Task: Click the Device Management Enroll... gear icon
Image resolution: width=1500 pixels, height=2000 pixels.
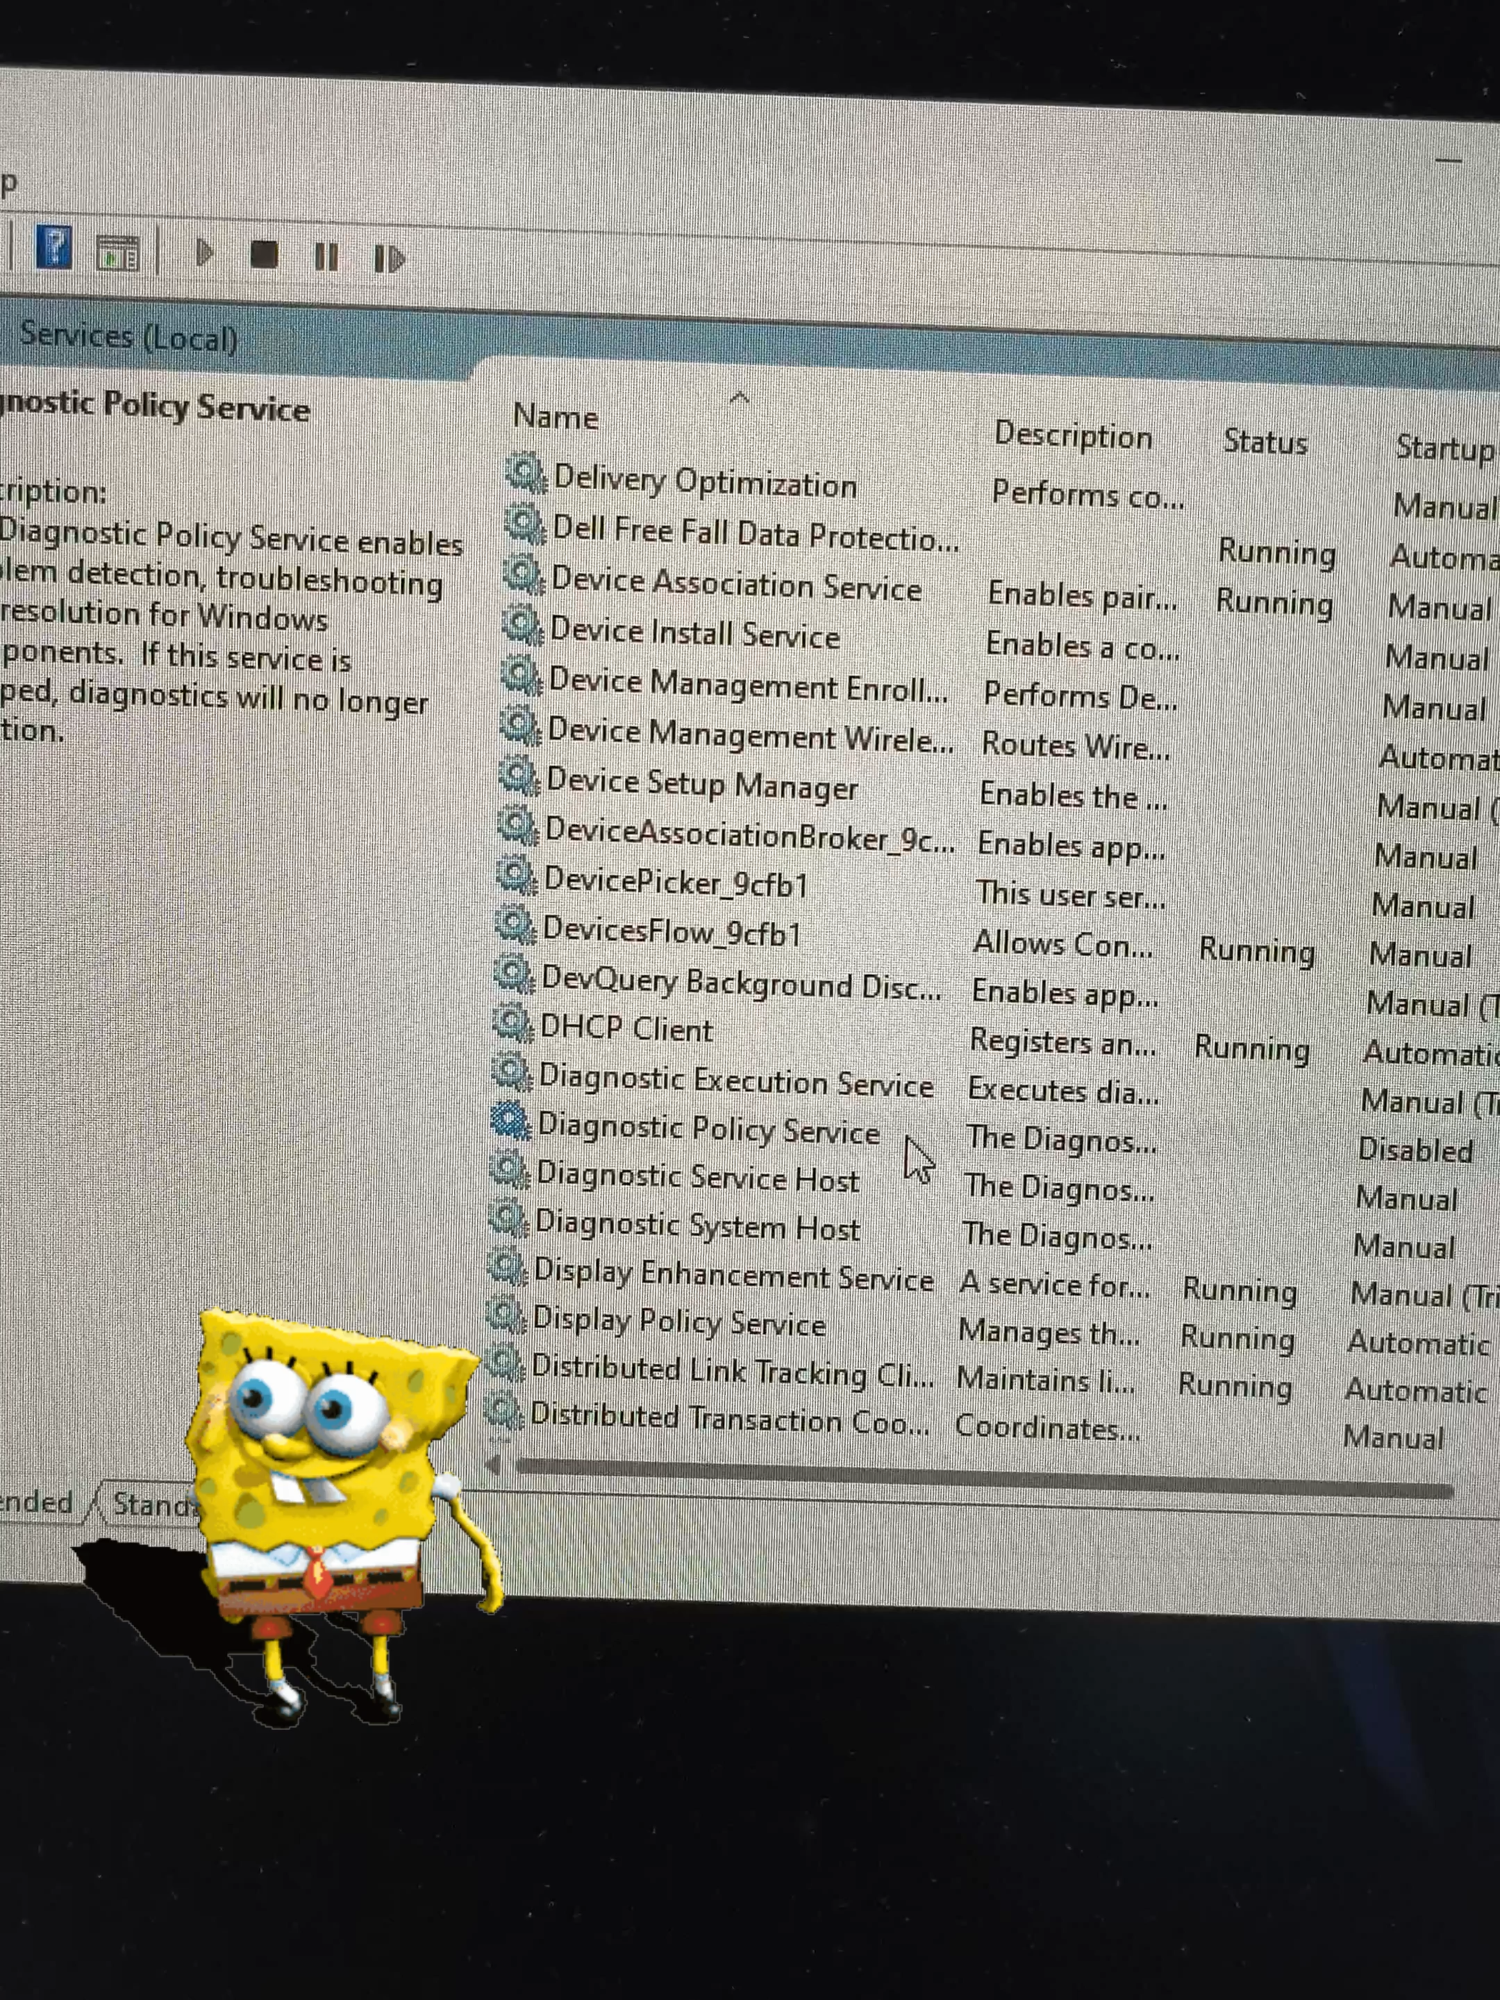Action: click(521, 675)
